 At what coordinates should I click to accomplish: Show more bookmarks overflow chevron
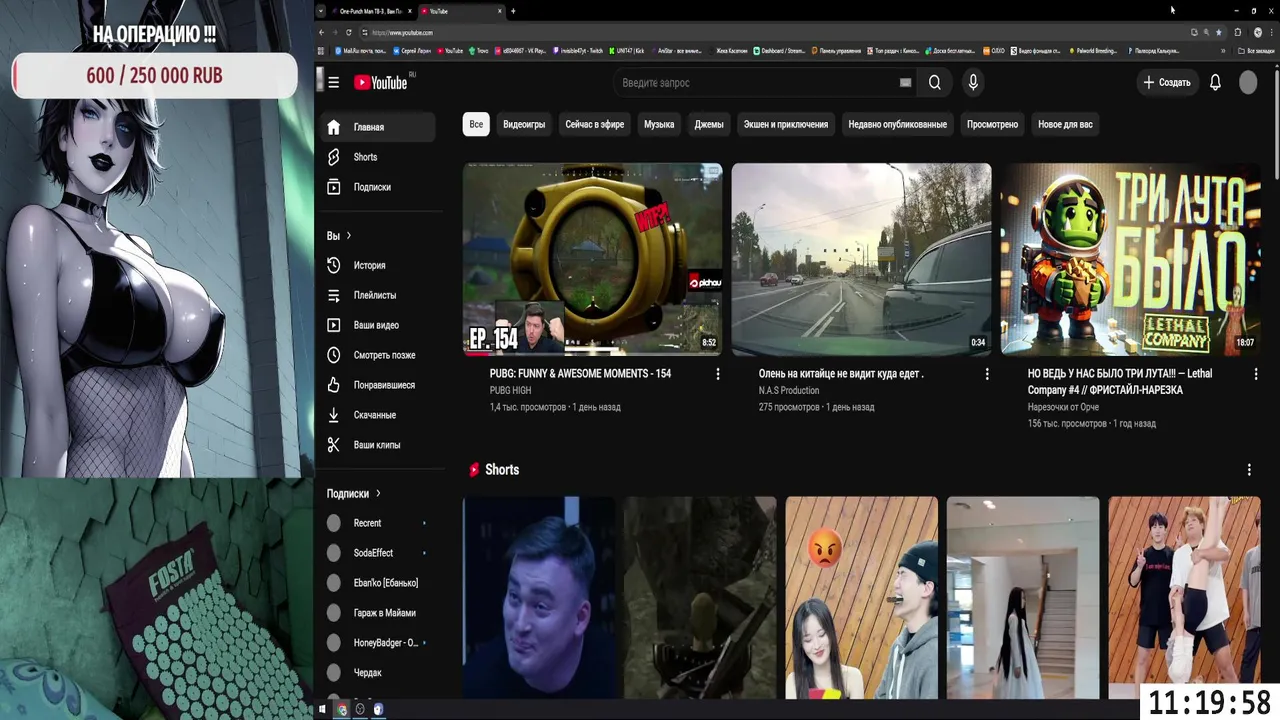tap(1223, 50)
